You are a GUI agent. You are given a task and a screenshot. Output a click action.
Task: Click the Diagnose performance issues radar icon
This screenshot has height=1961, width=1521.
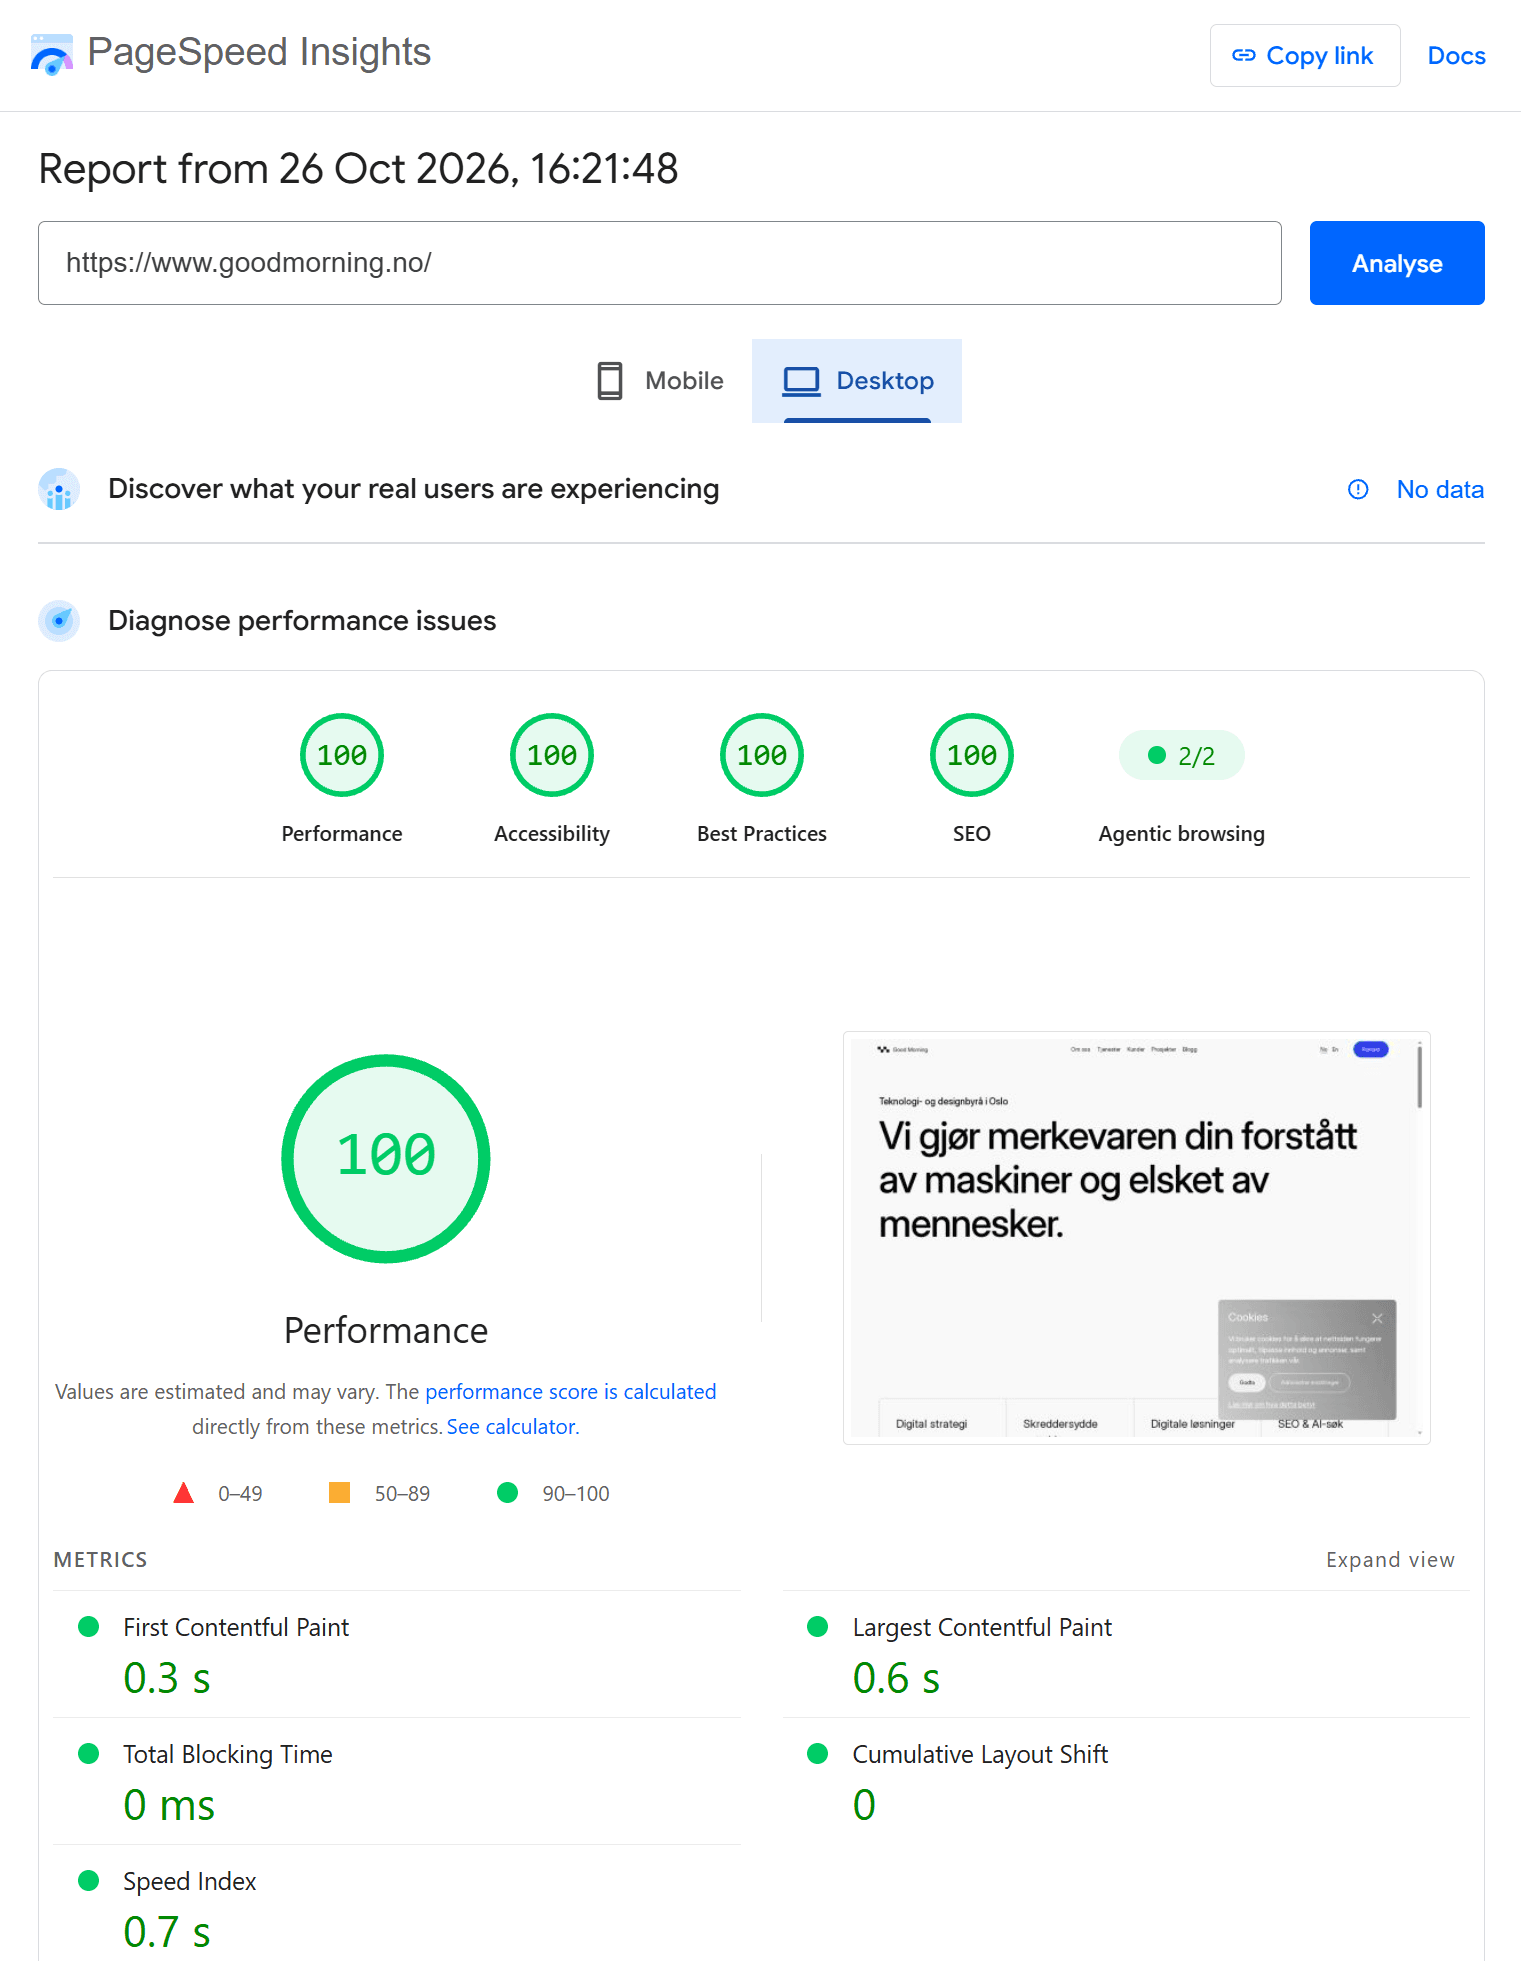click(59, 621)
